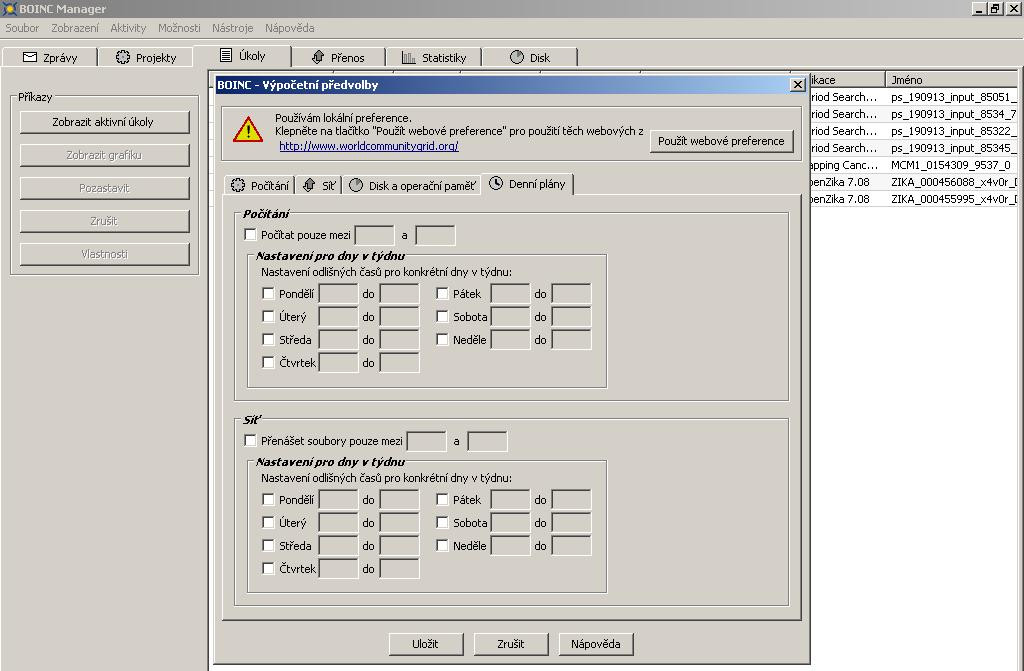The height and width of the screenshot is (671, 1024).
Task: Enable Přenášet soubory pouze mezi checkbox
Action: [250, 440]
